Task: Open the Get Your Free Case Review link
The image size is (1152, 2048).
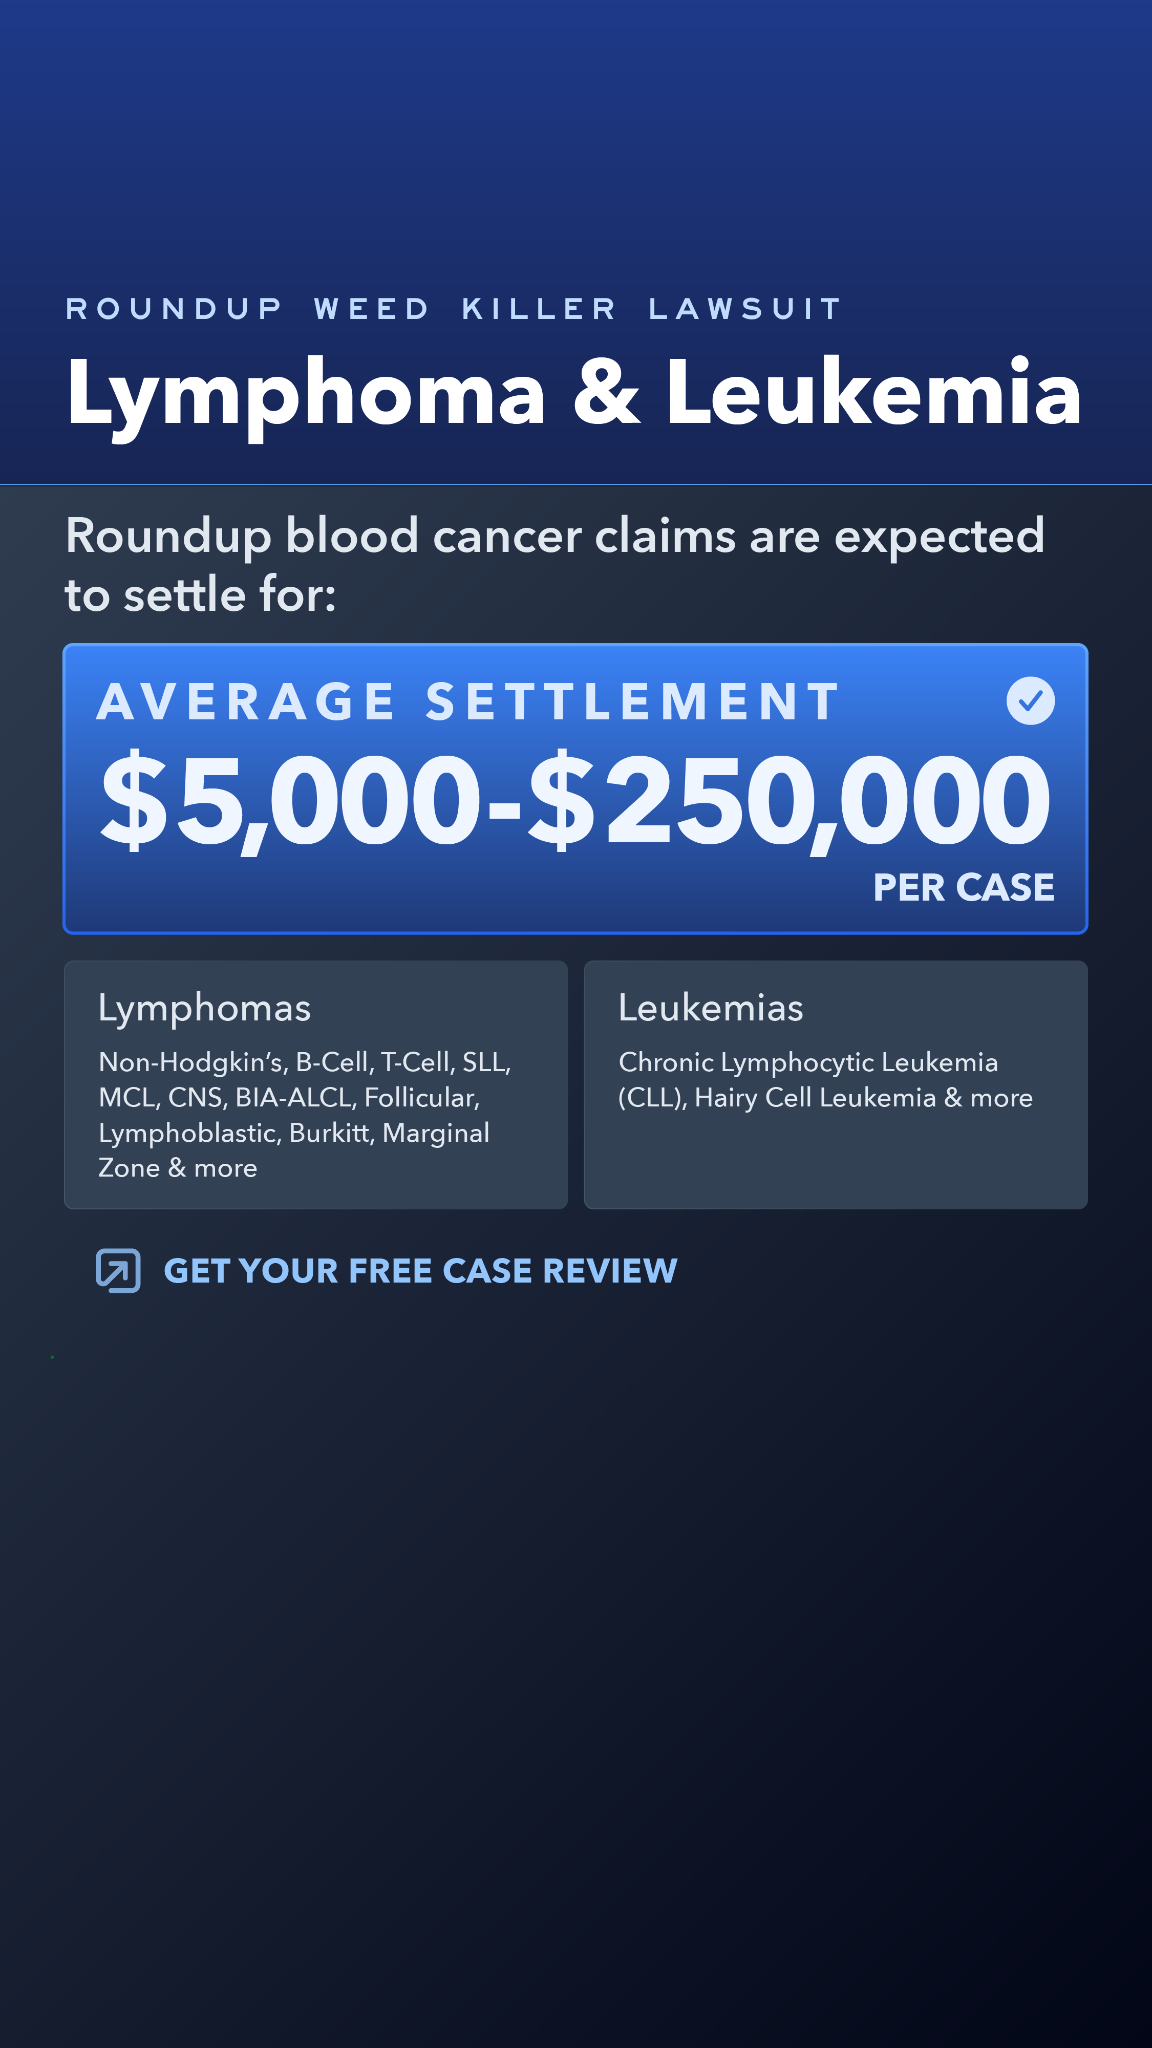Action: pyautogui.click(x=420, y=1271)
